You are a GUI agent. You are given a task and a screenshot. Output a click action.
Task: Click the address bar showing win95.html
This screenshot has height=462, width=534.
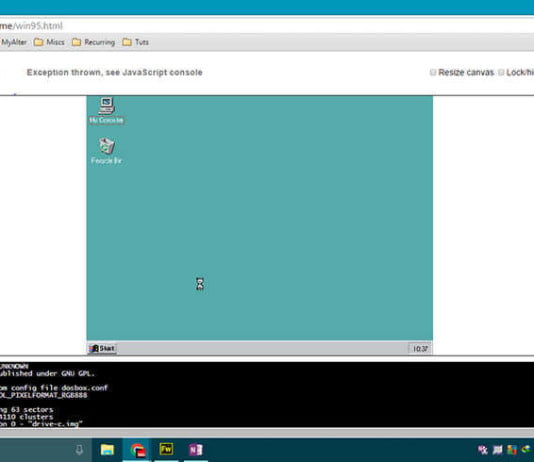click(267, 26)
